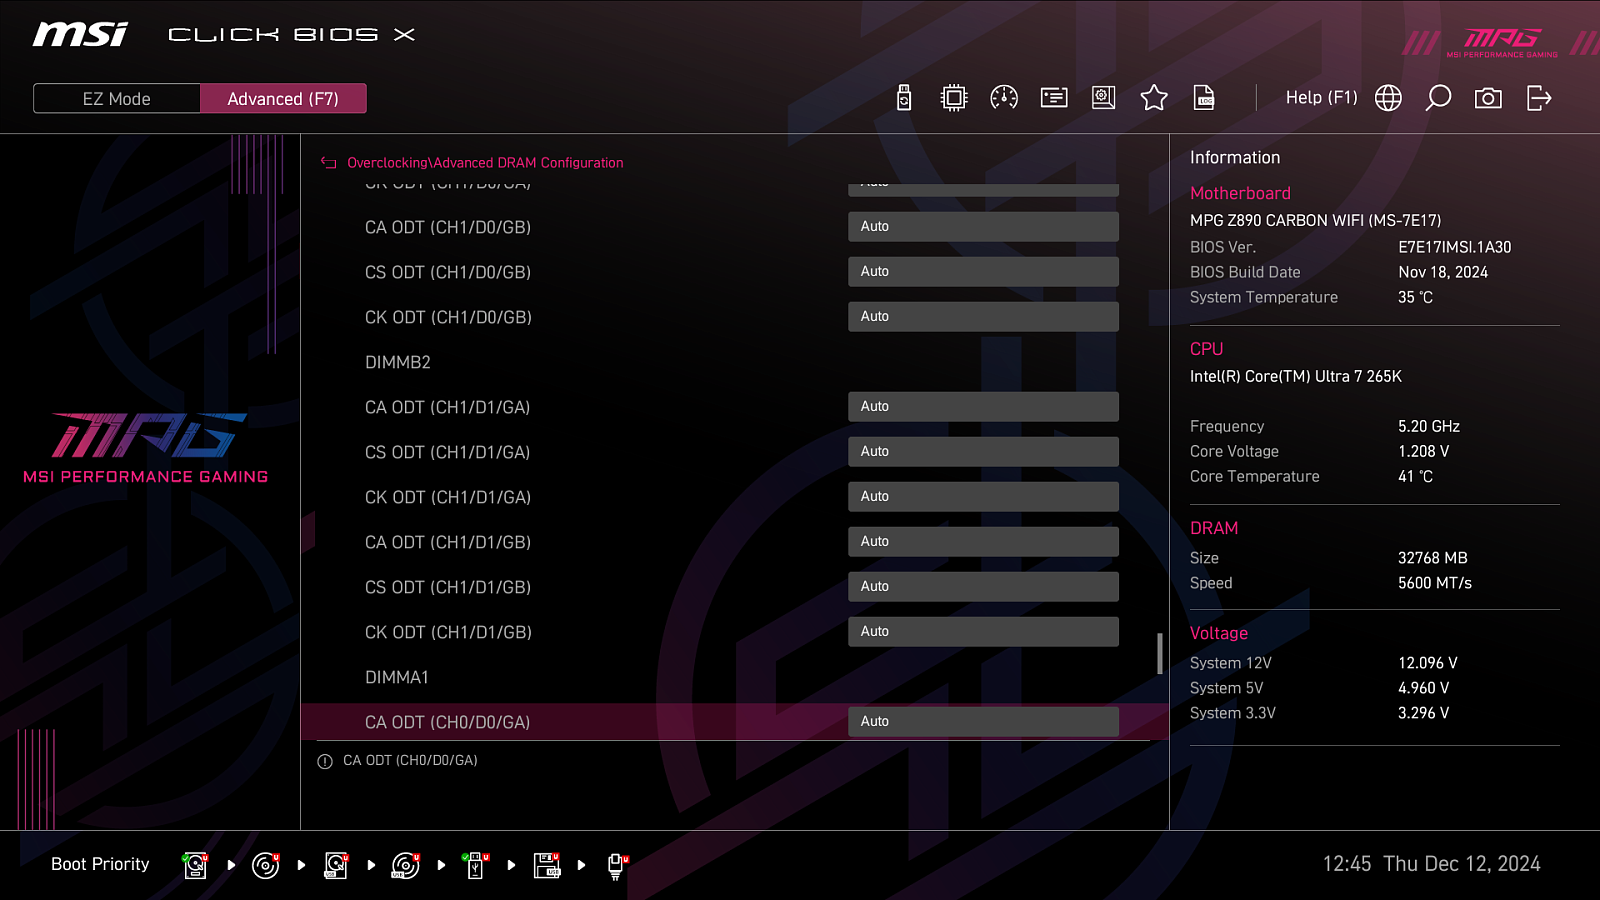Viewport: 1600px width, 900px height.
Task: Open CS ODT (CH1/D0/GB) Auto dropdown
Action: (983, 272)
